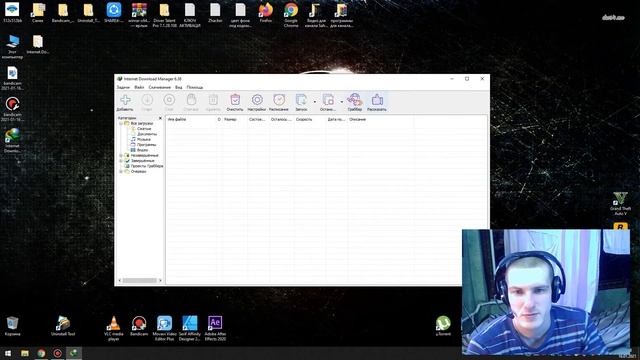
Task: Open File Explorer from the taskbar
Action: pos(24,353)
